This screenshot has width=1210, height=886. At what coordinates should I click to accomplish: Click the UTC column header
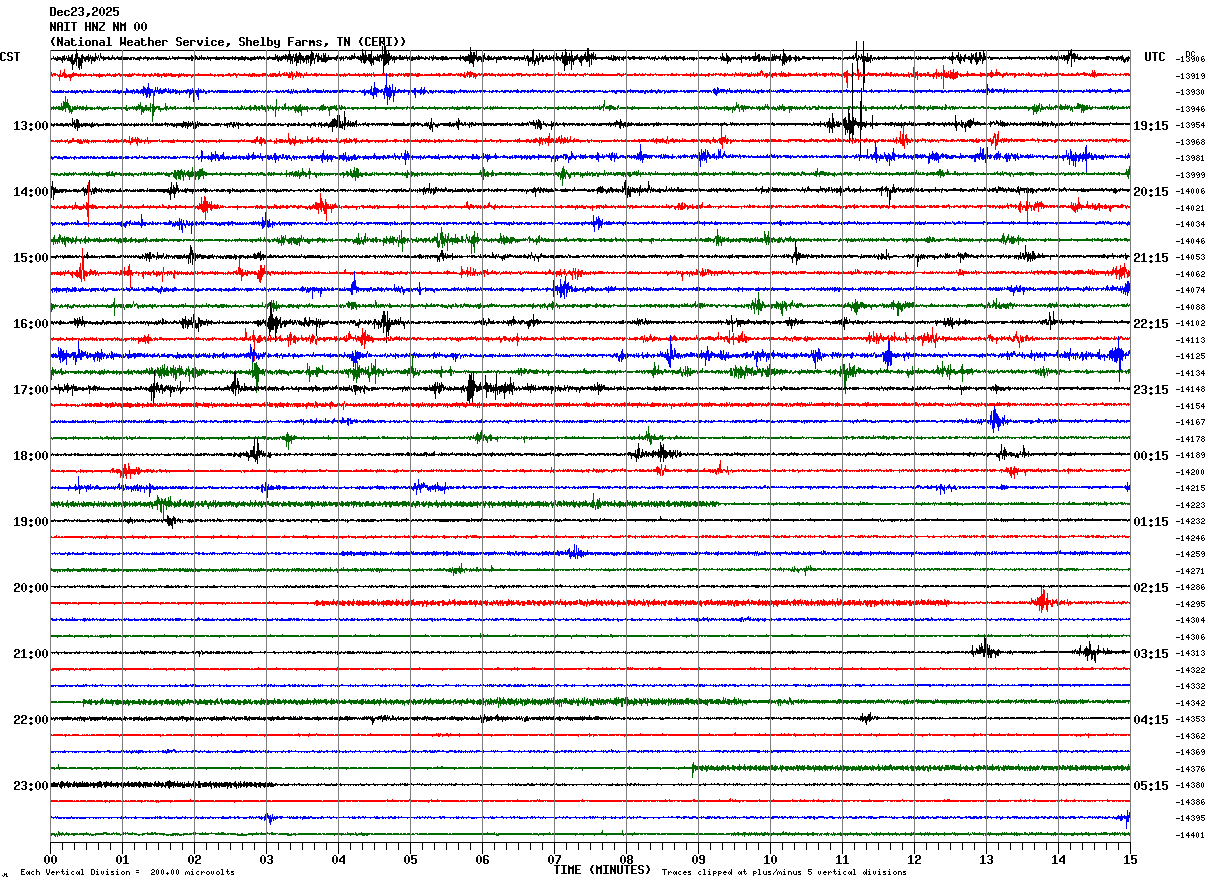1155,57
